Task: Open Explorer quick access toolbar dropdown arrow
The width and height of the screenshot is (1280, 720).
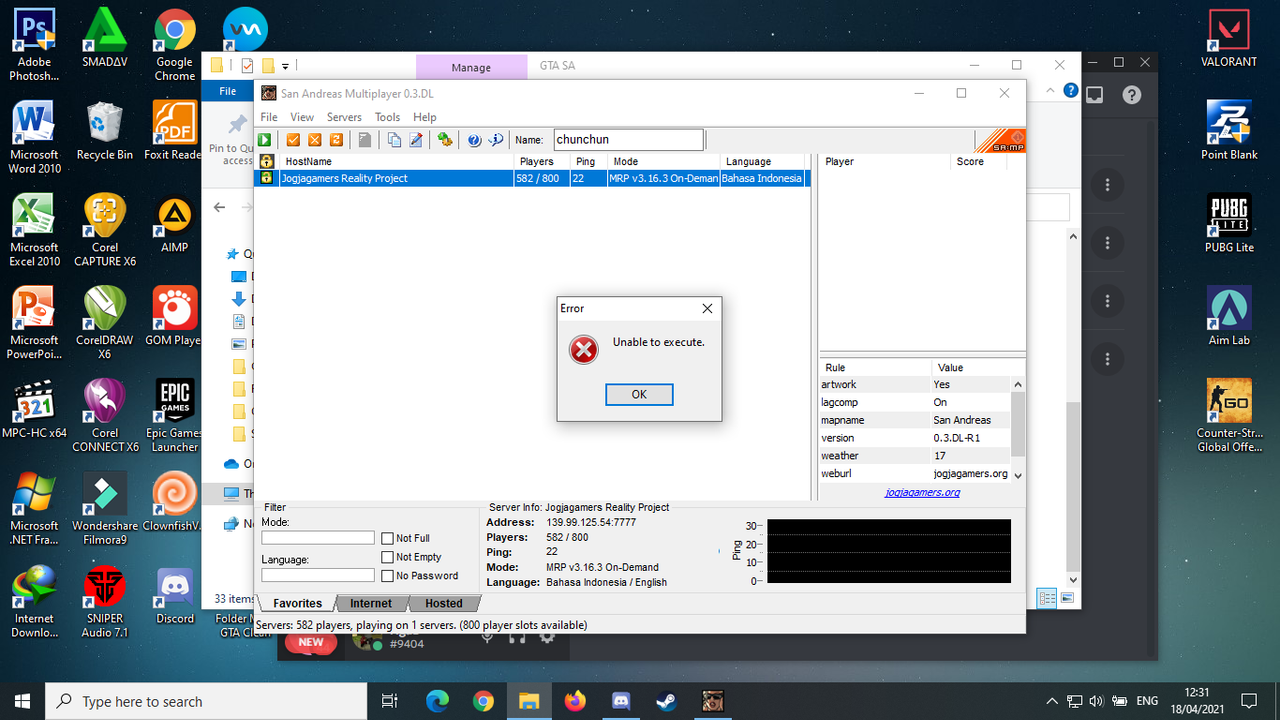Action: [286, 66]
